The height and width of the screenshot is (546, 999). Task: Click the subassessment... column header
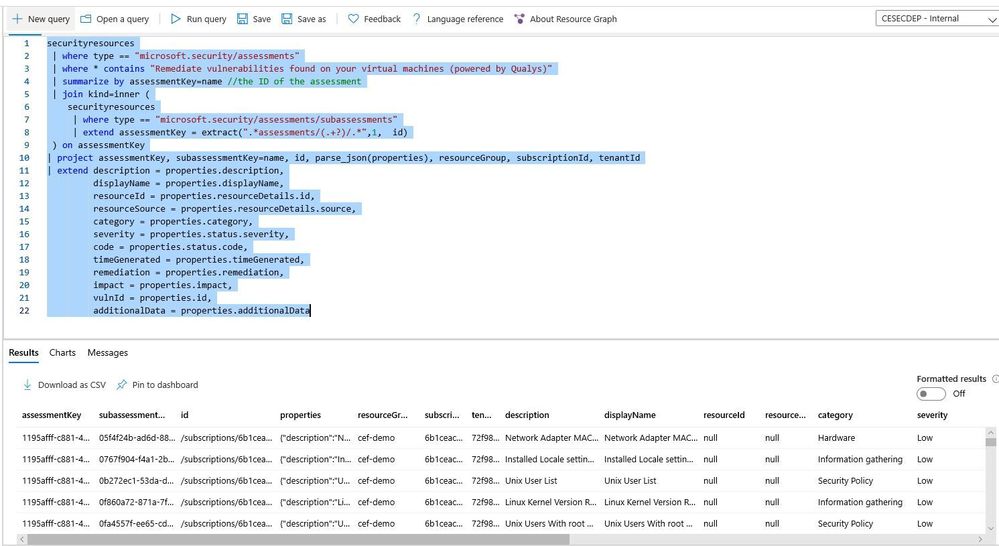[132, 415]
